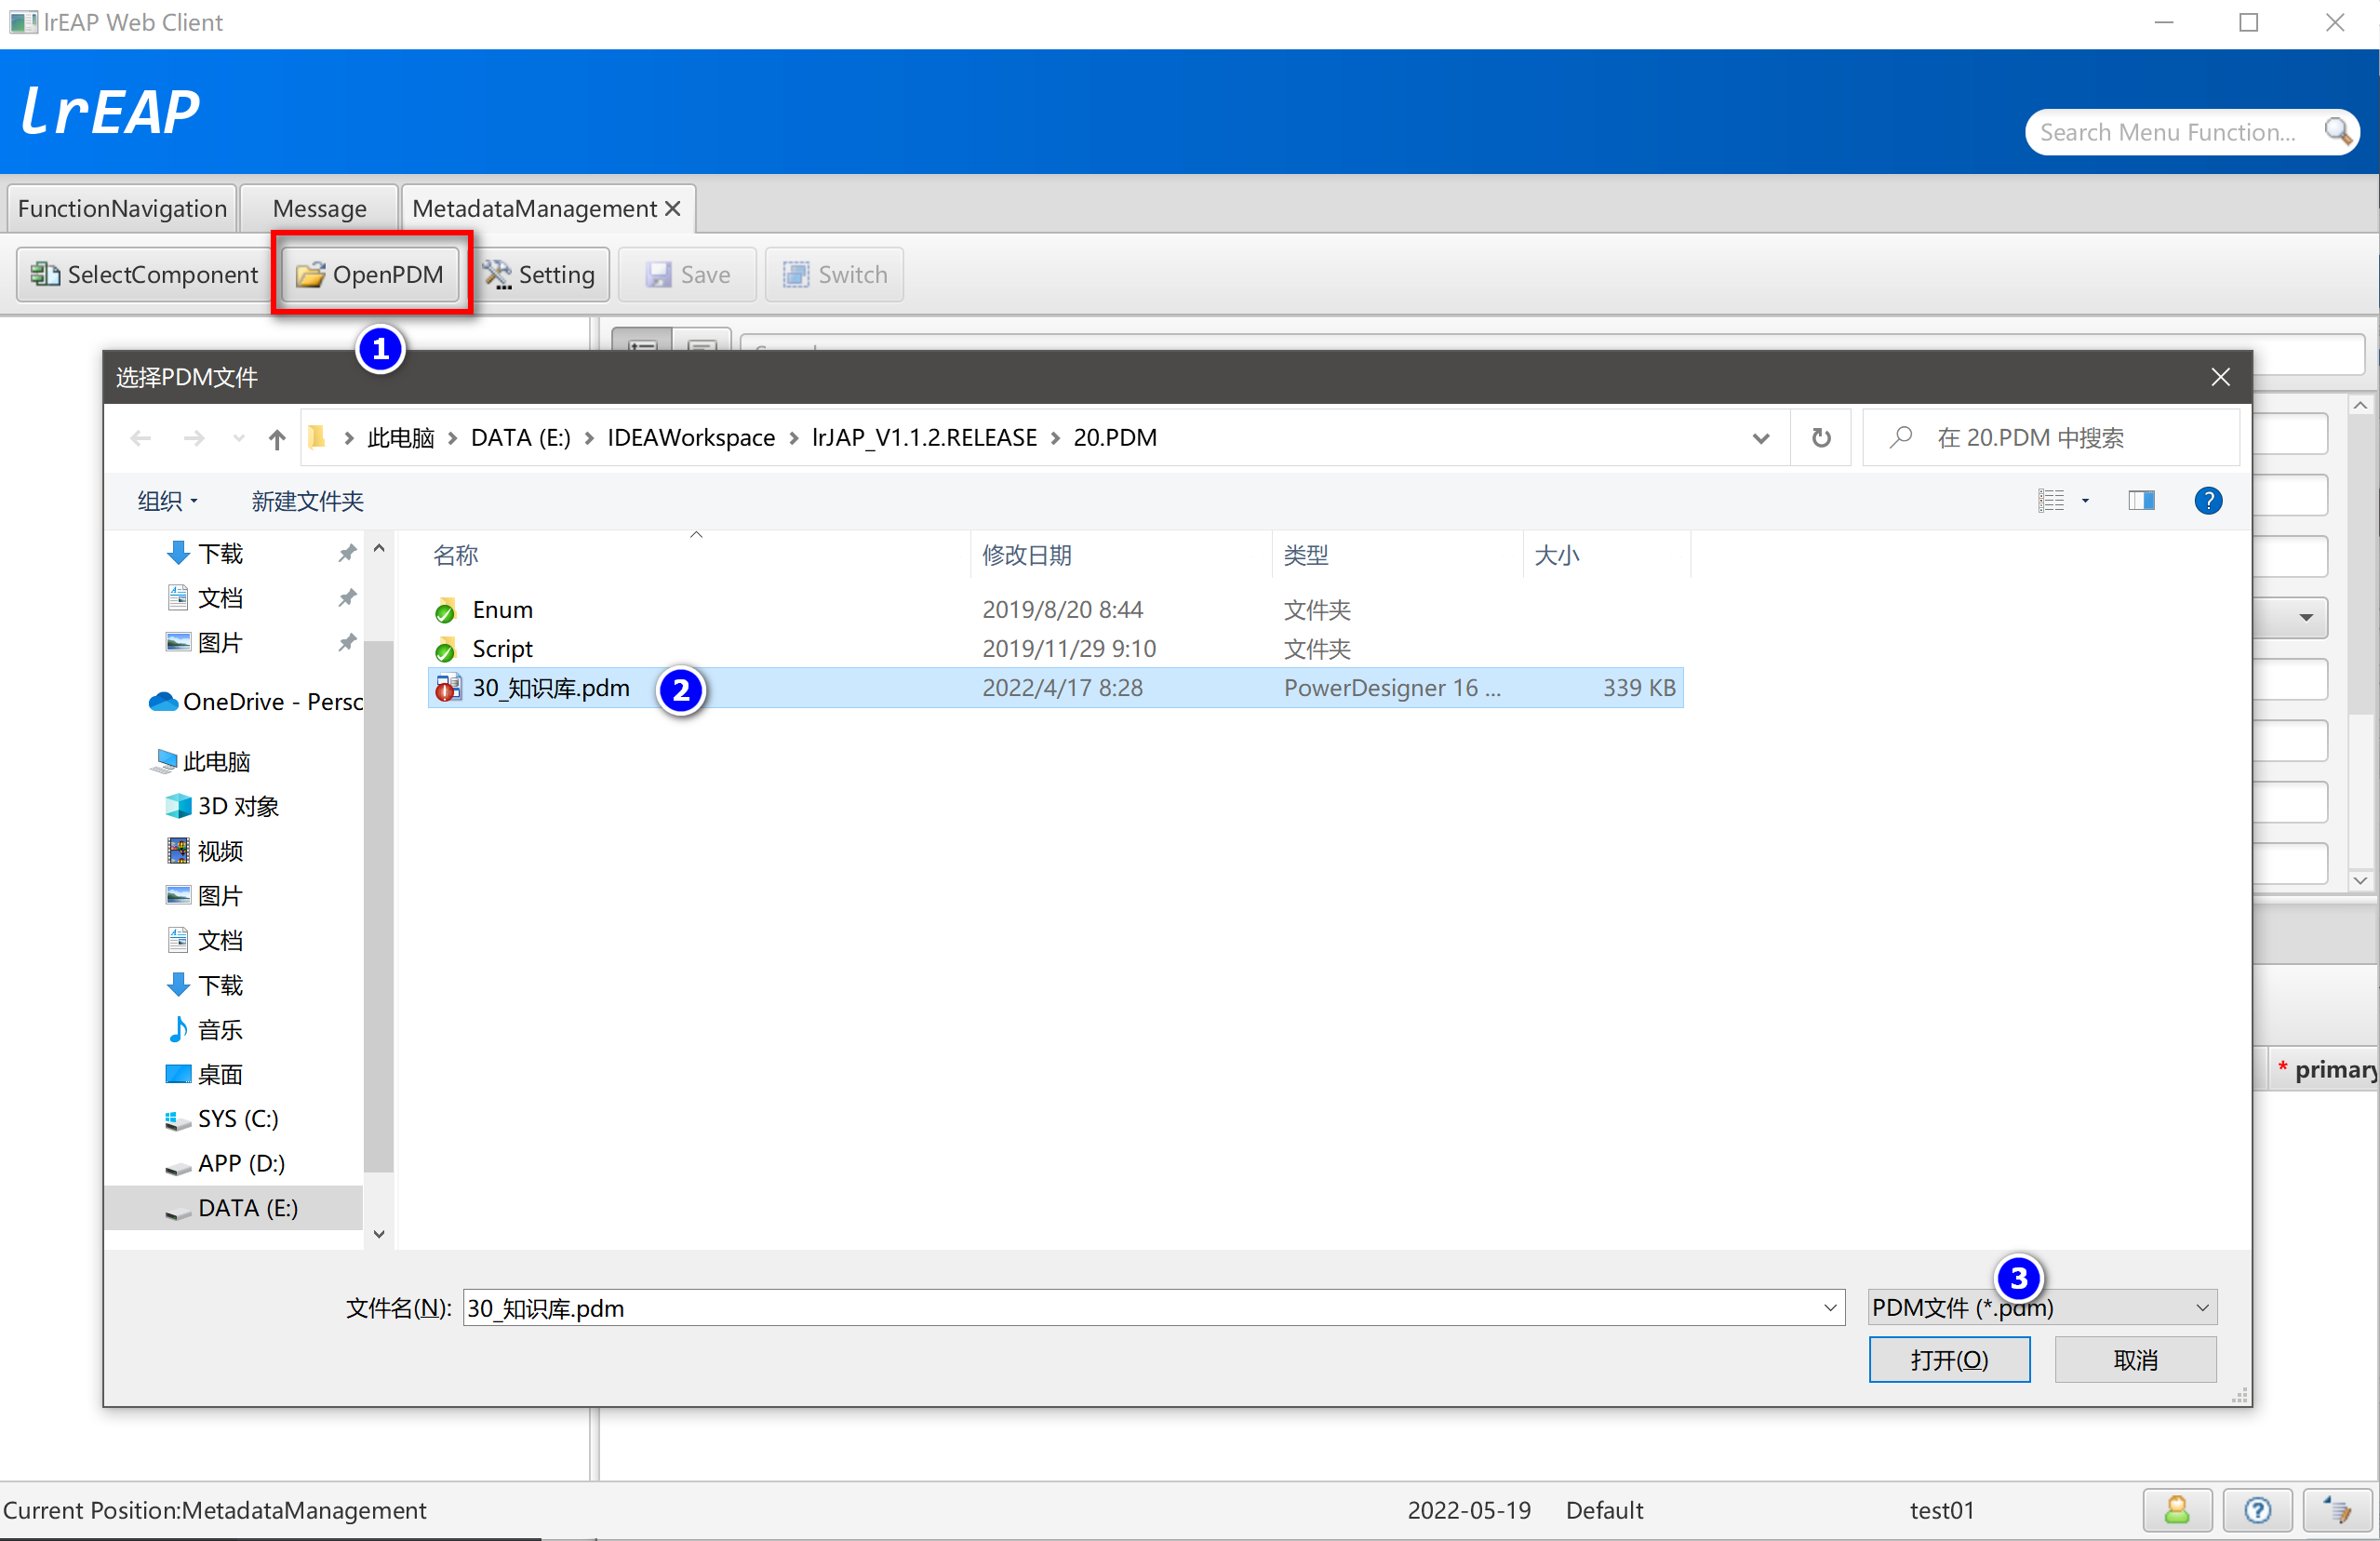Select the Script folder

pos(1055,649)
